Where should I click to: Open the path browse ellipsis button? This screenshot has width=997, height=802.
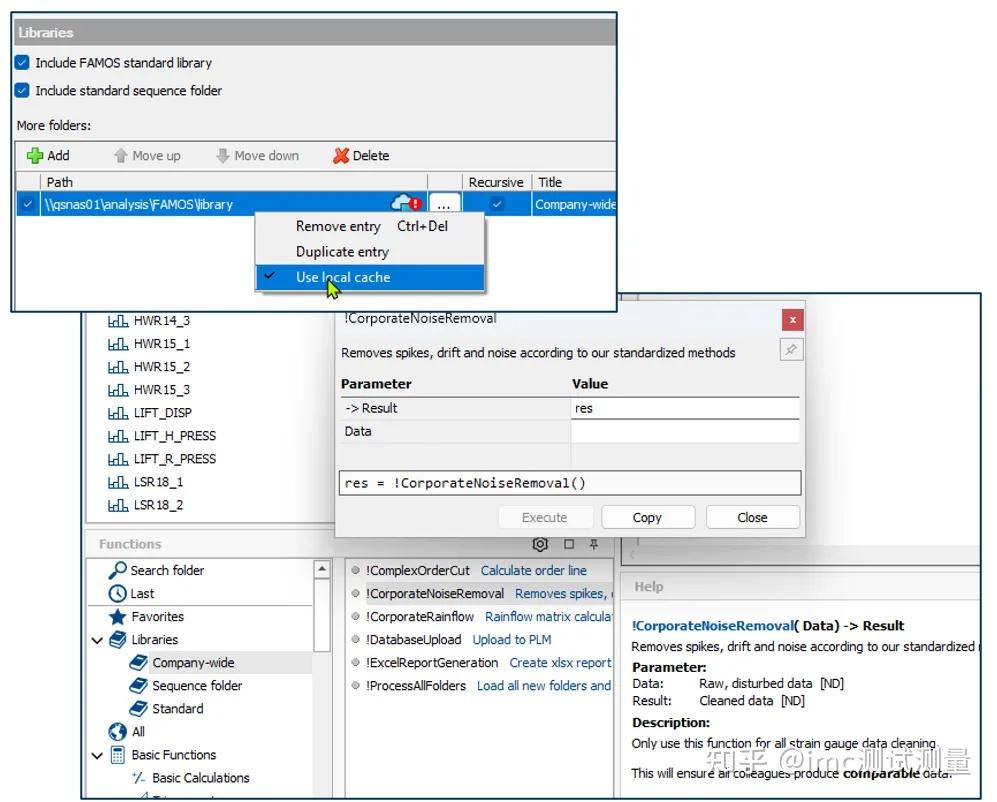444,204
